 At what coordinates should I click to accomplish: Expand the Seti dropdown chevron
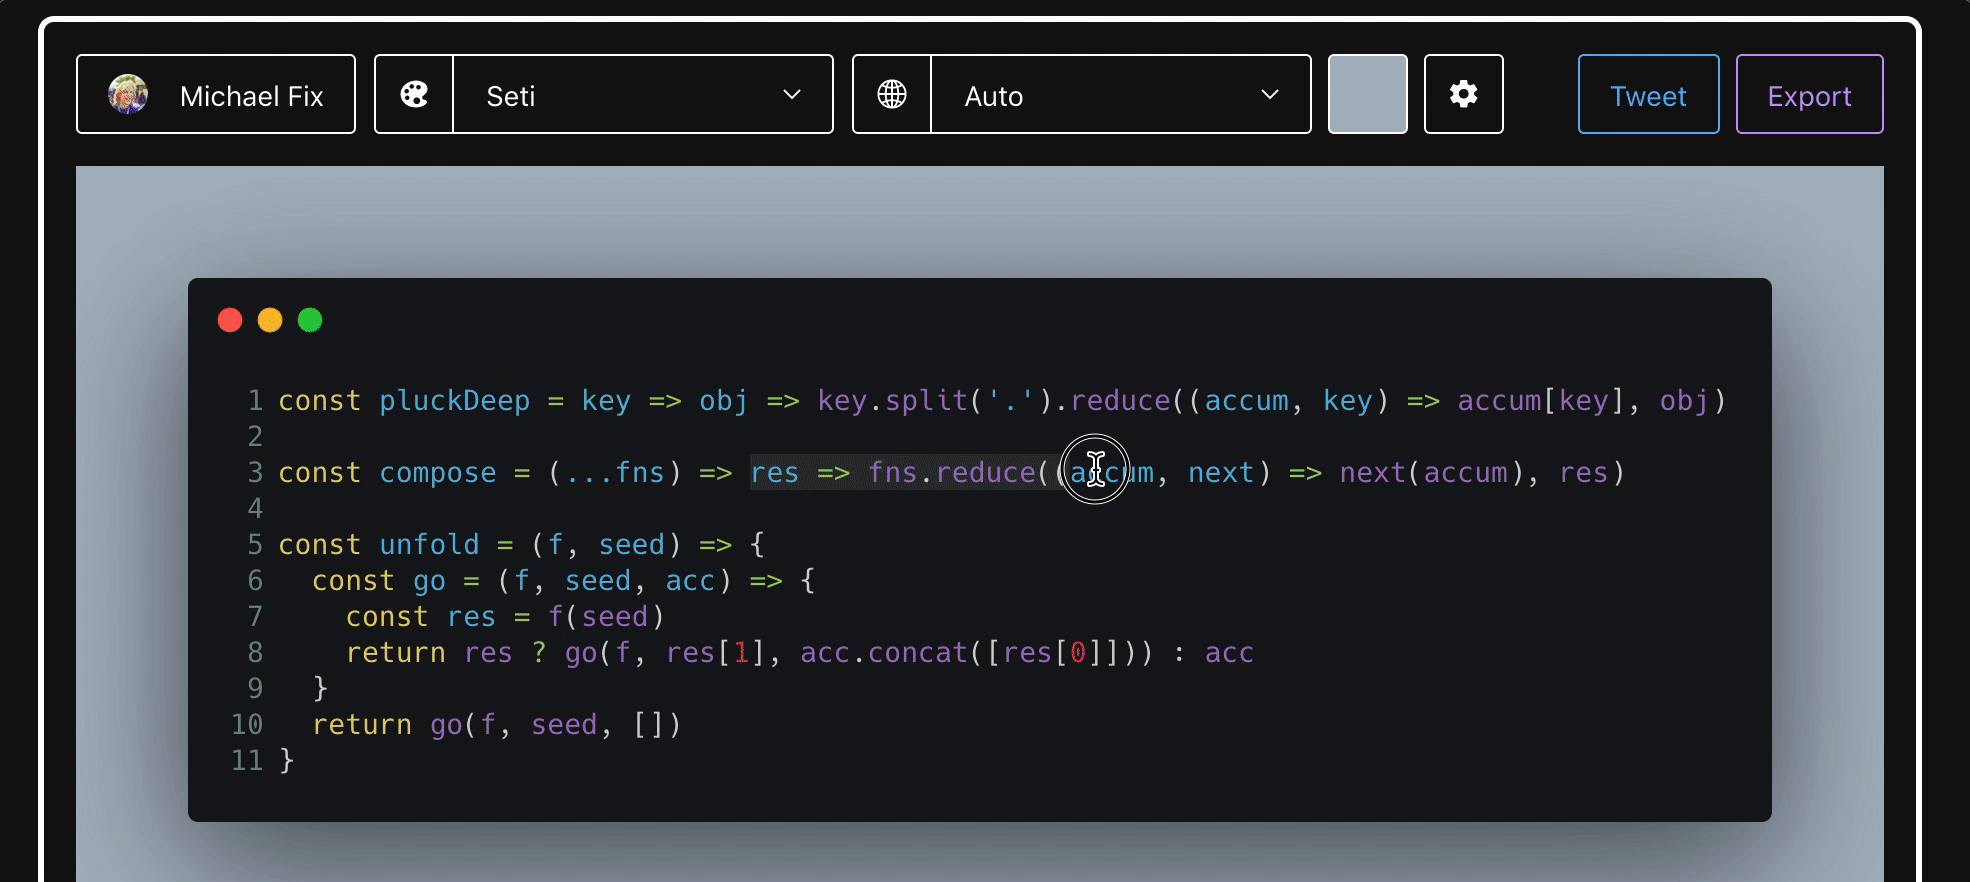click(792, 94)
